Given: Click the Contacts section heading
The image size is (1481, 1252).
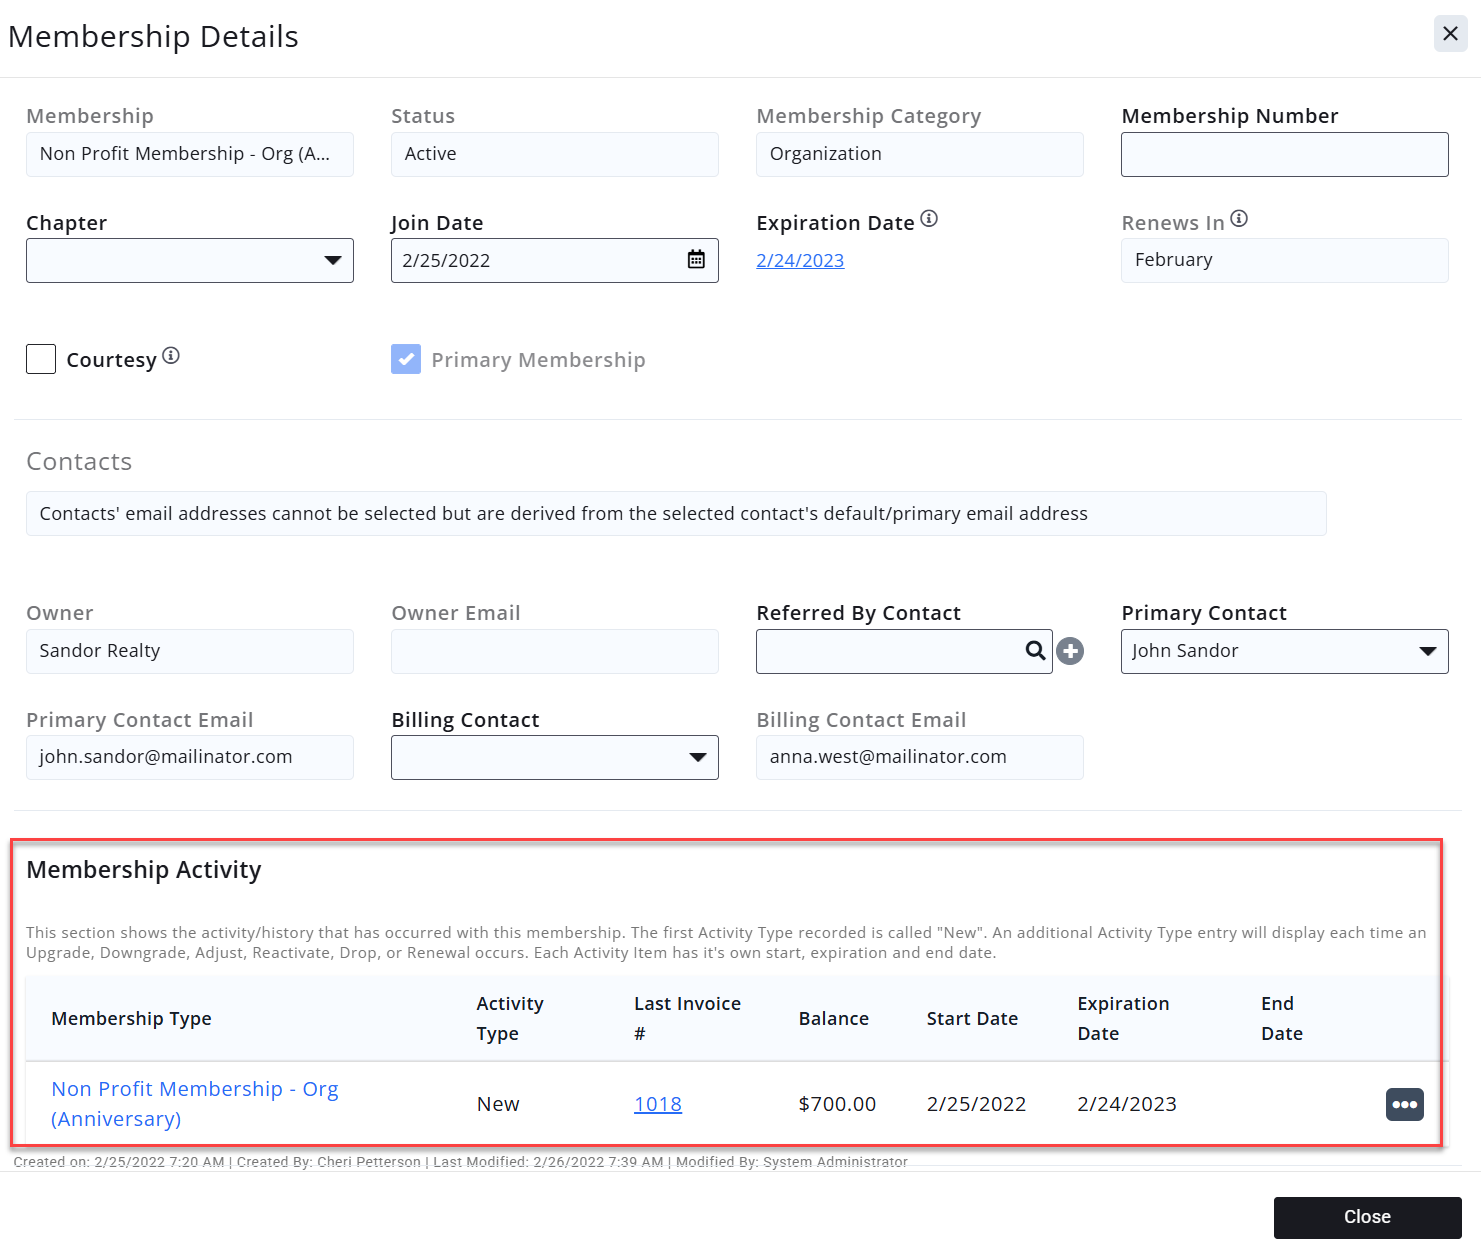Looking at the screenshot, I should click(x=79, y=461).
